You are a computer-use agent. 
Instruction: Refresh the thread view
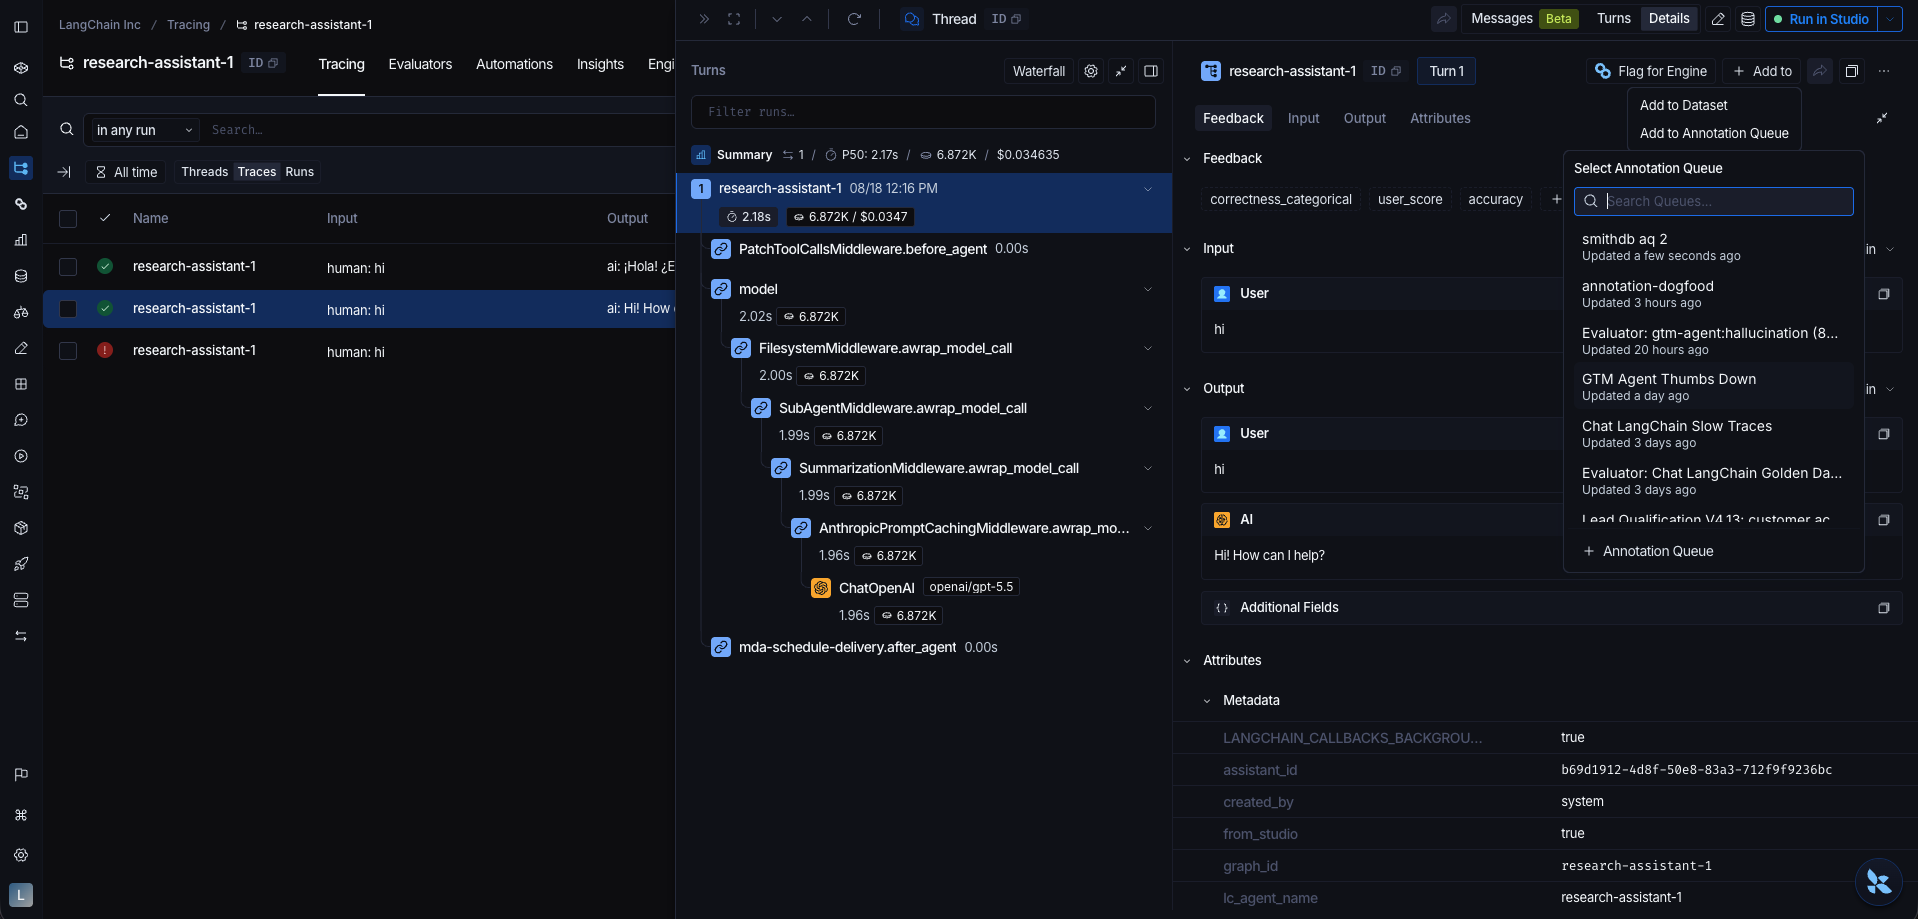[854, 19]
